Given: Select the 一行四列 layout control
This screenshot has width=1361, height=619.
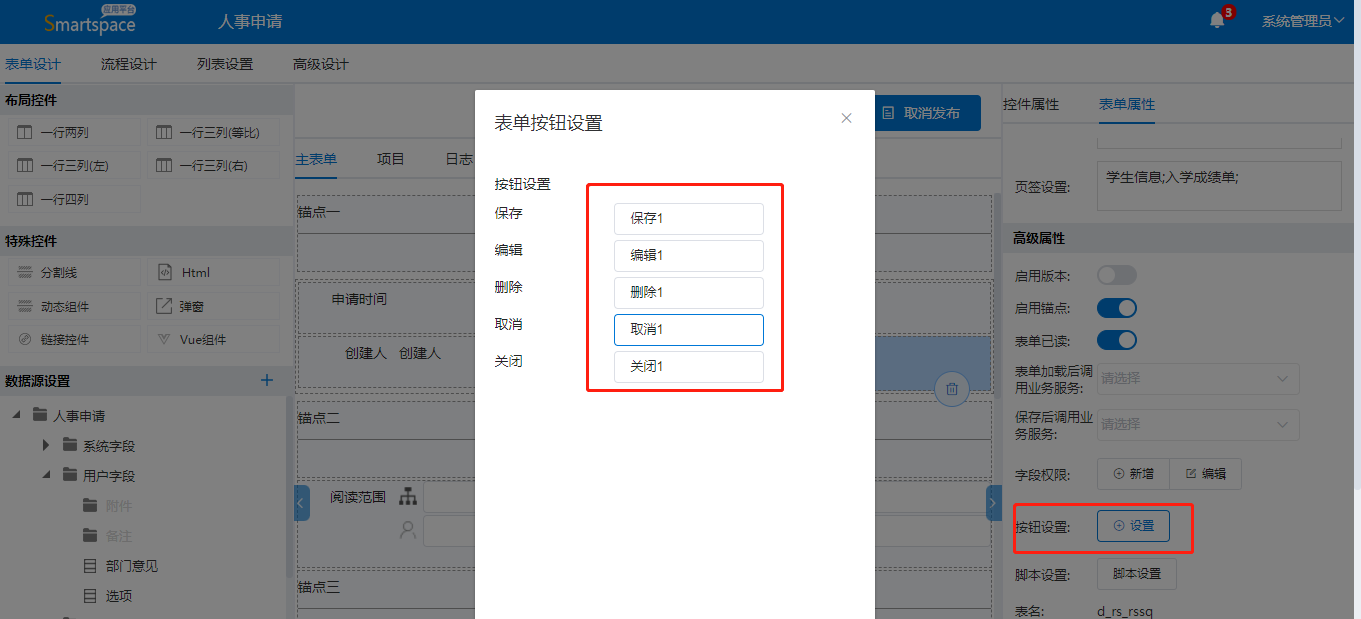Looking at the screenshot, I should tap(74, 199).
